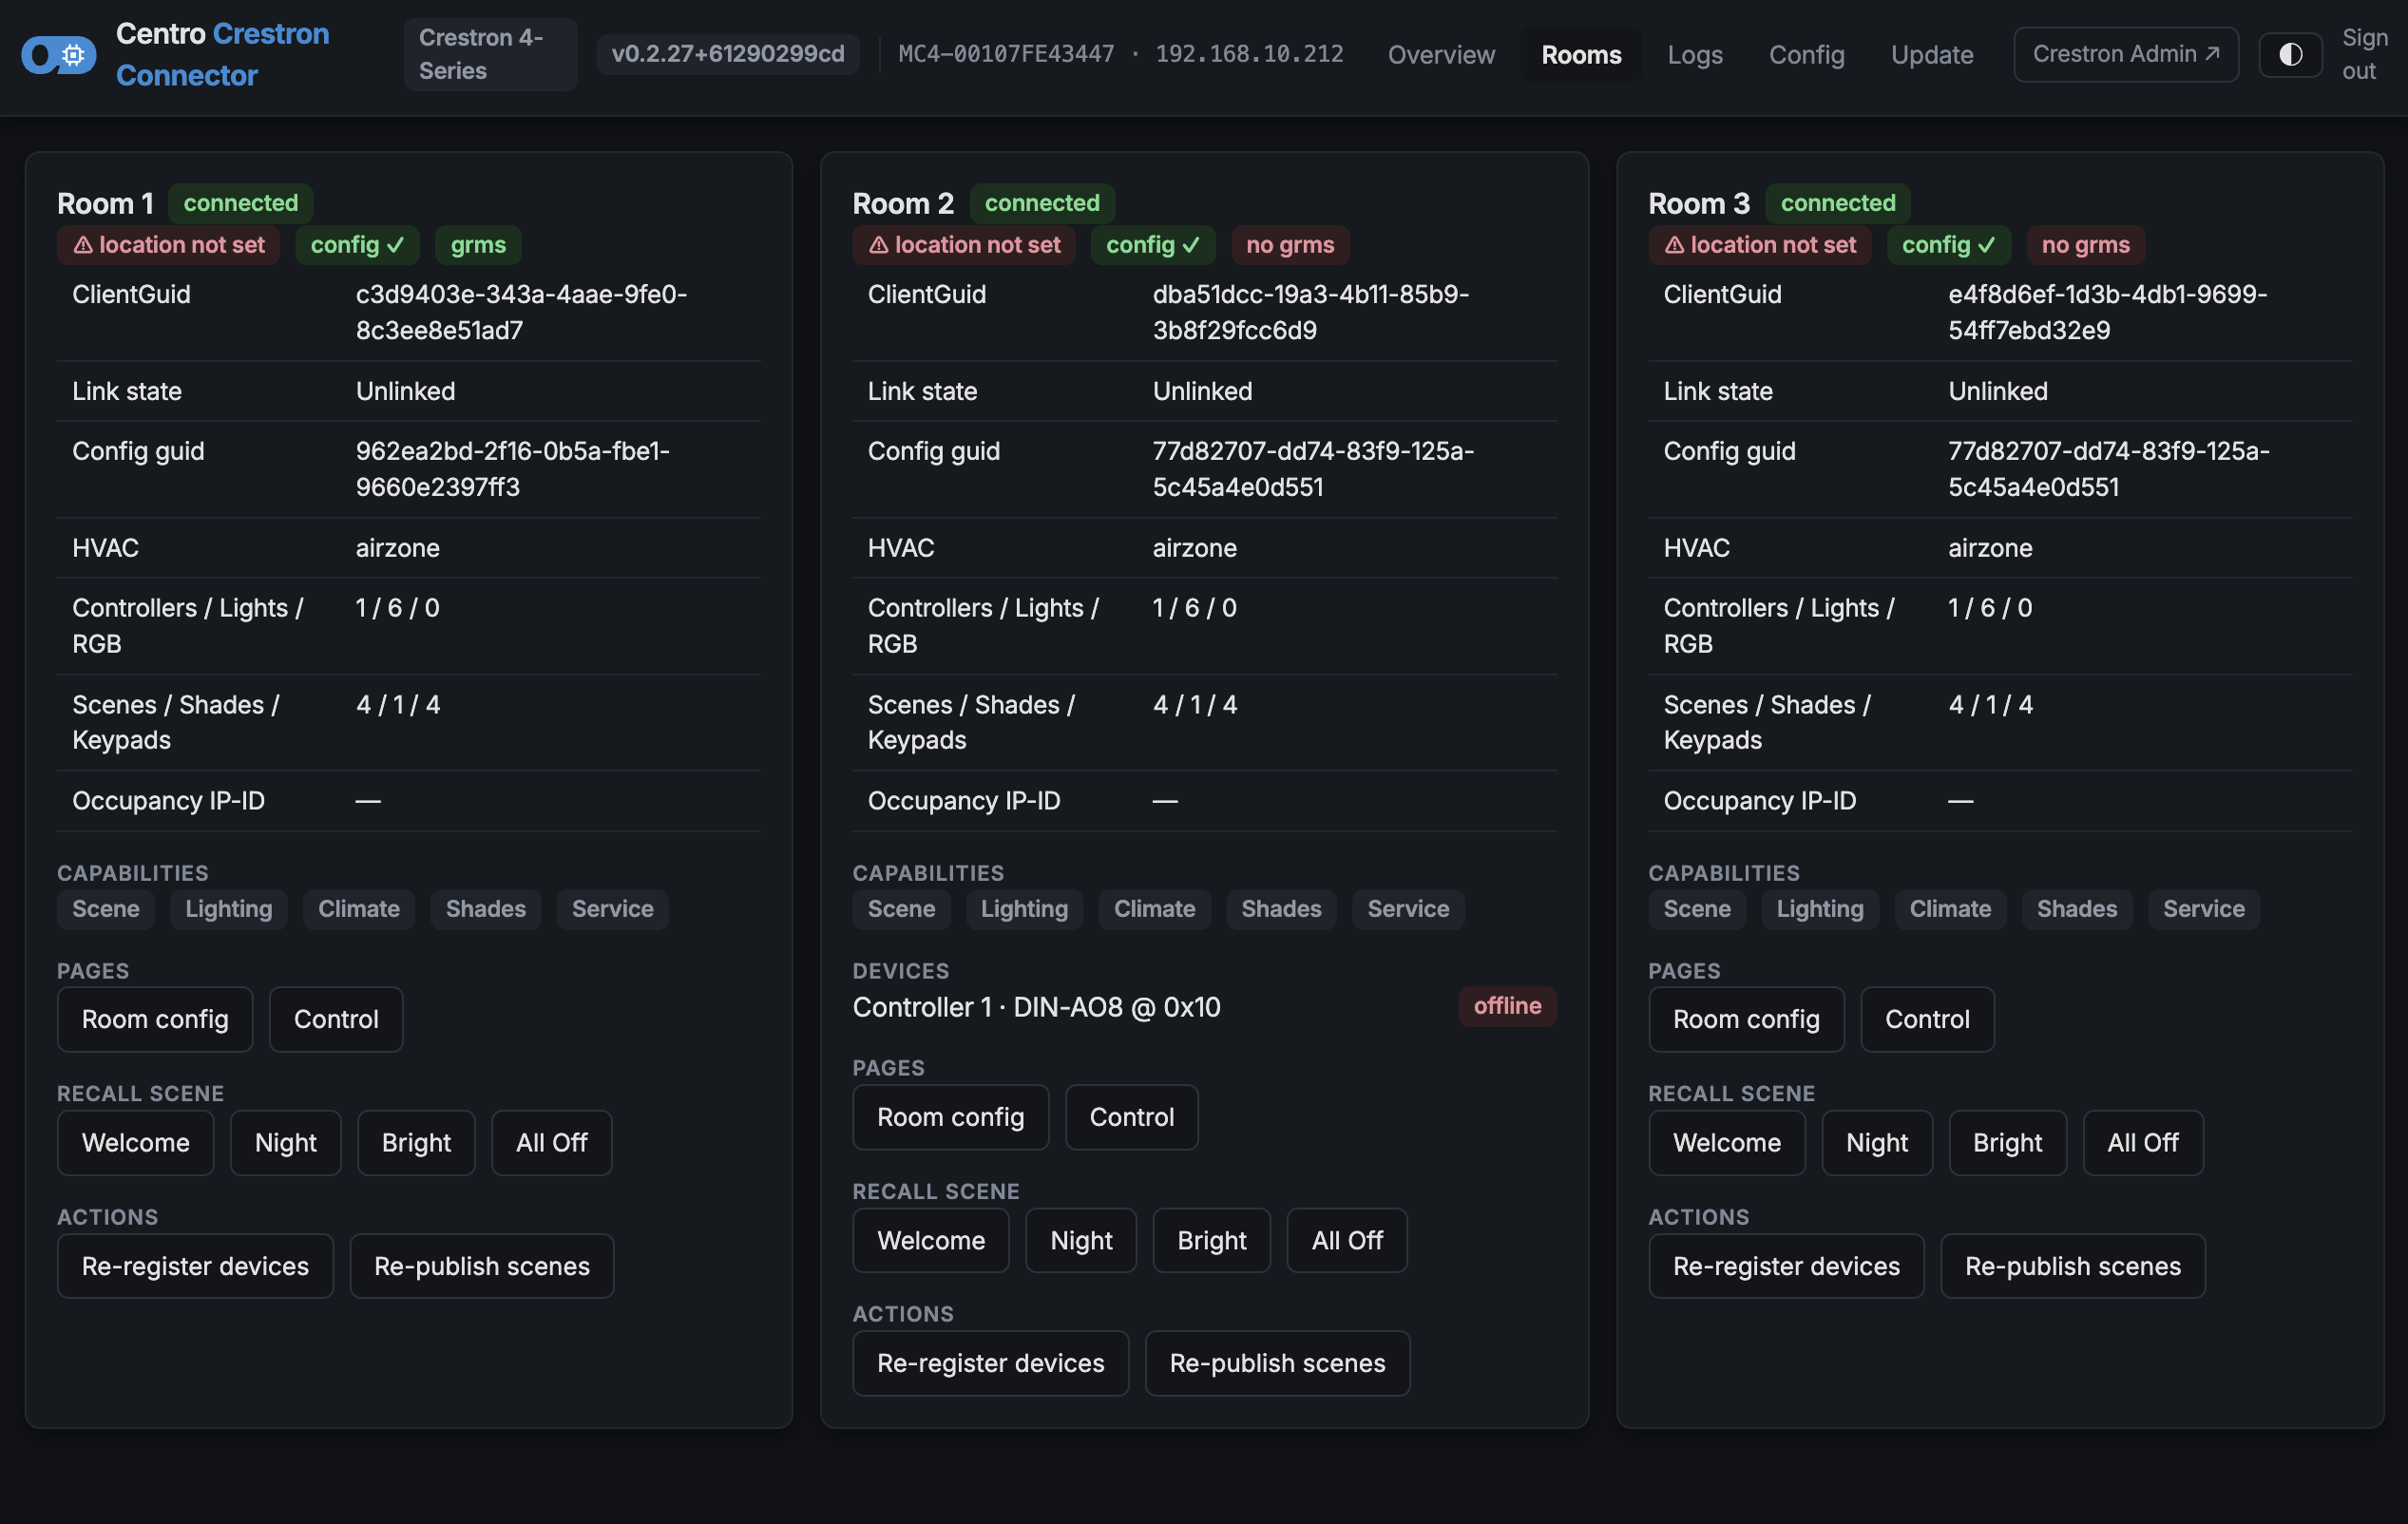This screenshot has width=2408, height=1524.
Task: Recall Night scene in Room 3
Action: (x=1877, y=1143)
